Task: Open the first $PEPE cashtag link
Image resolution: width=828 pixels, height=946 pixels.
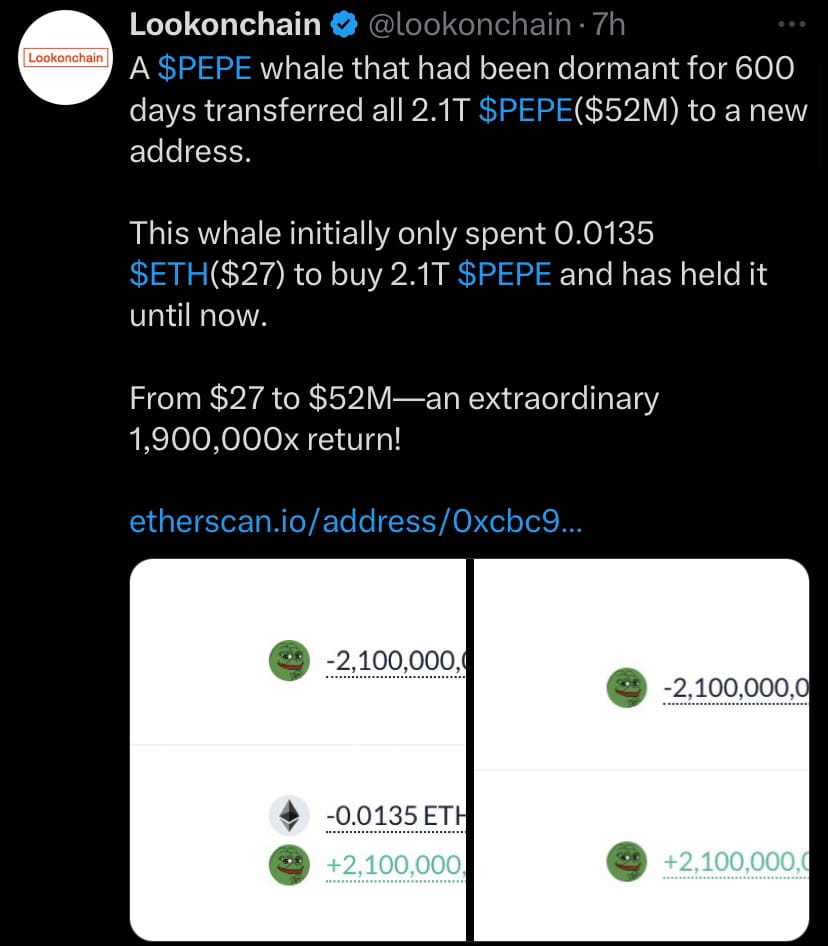Action: tap(207, 68)
